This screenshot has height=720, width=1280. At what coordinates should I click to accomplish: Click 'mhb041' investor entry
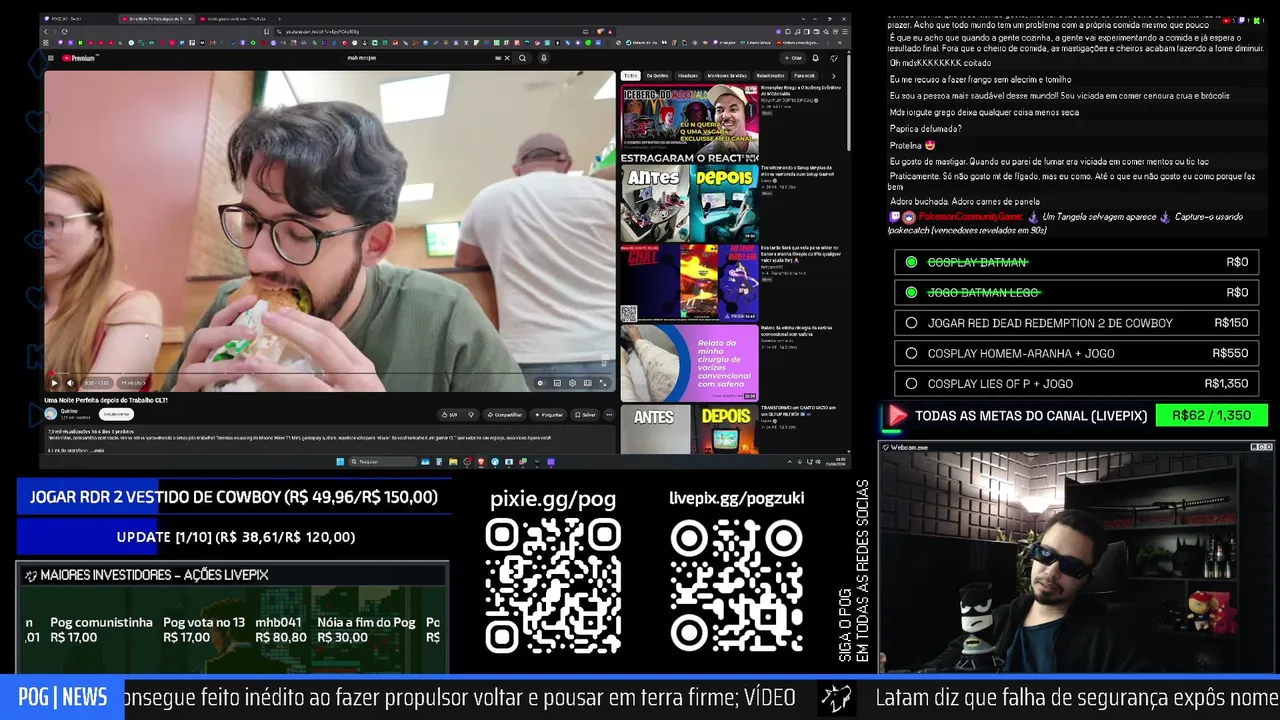pyautogui.click(x=280, y=629)
